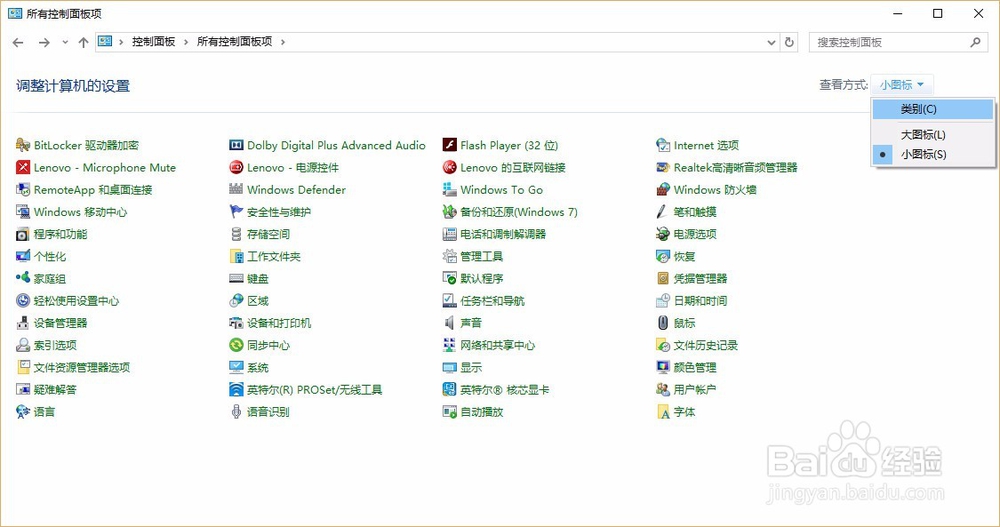Open the 默认程序 link

pos(482,278)
